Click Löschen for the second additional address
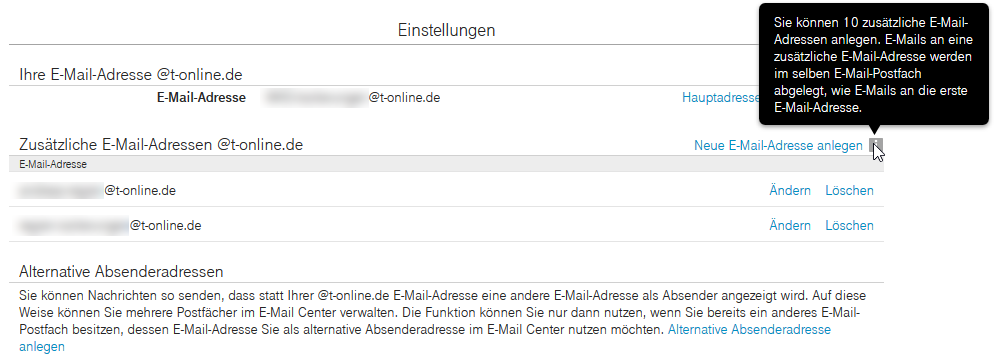Image resolution: width=996 pixels, height=362 pixels. [849, 225]
